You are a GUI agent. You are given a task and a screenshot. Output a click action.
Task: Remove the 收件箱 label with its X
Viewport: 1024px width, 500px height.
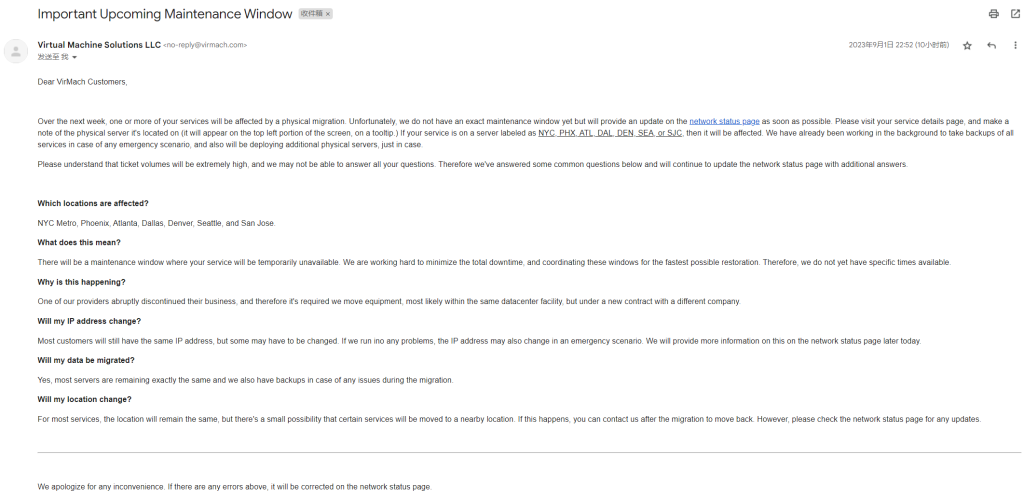327,14
